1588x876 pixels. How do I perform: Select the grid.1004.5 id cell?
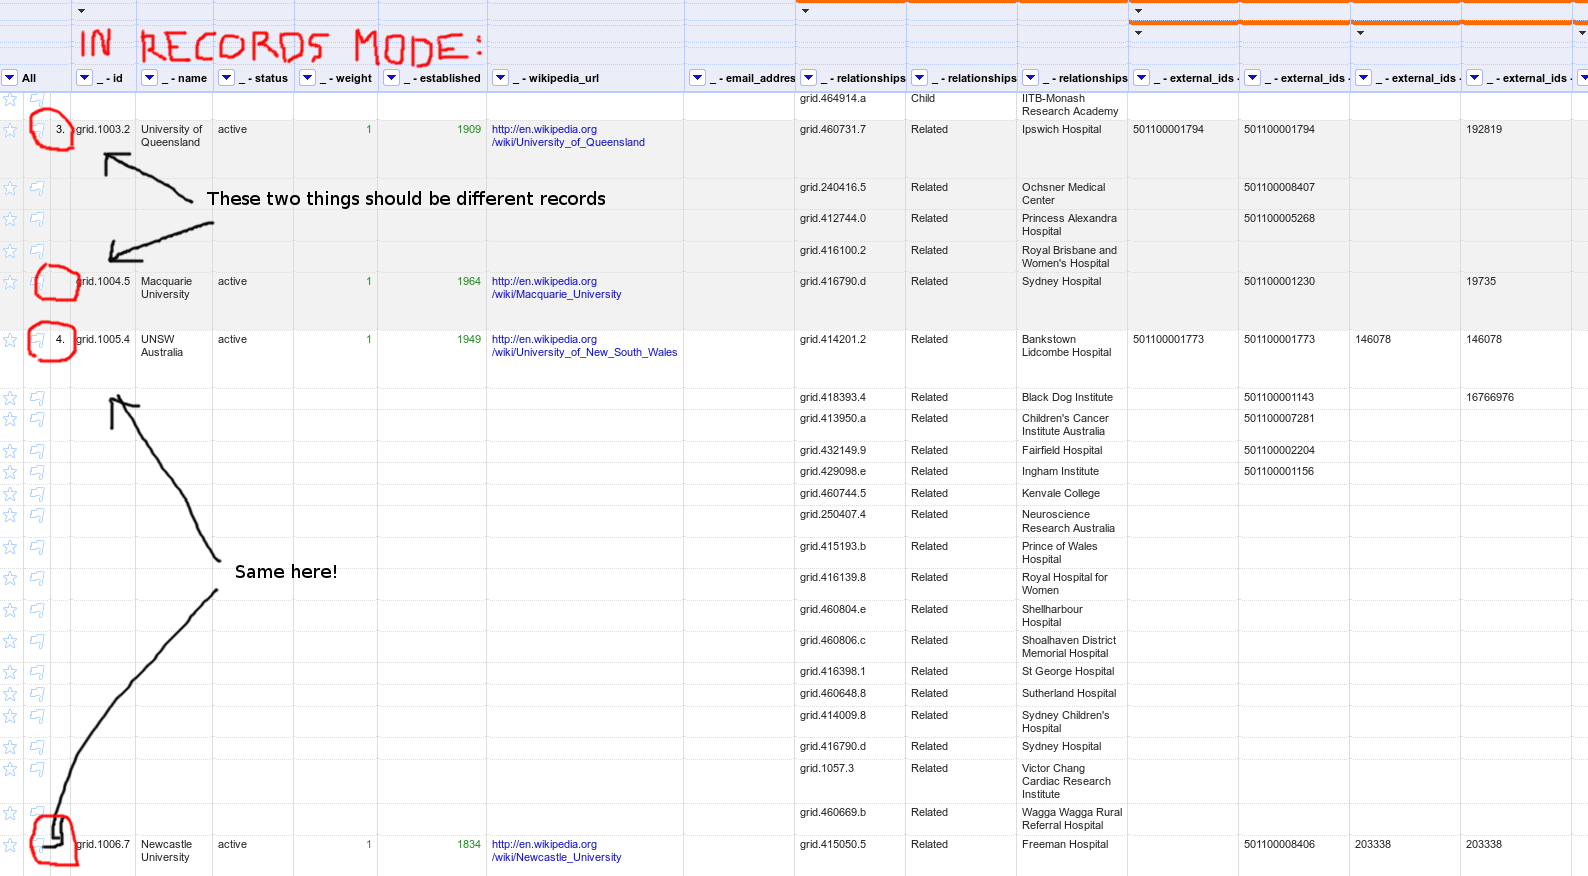point(103,282)
